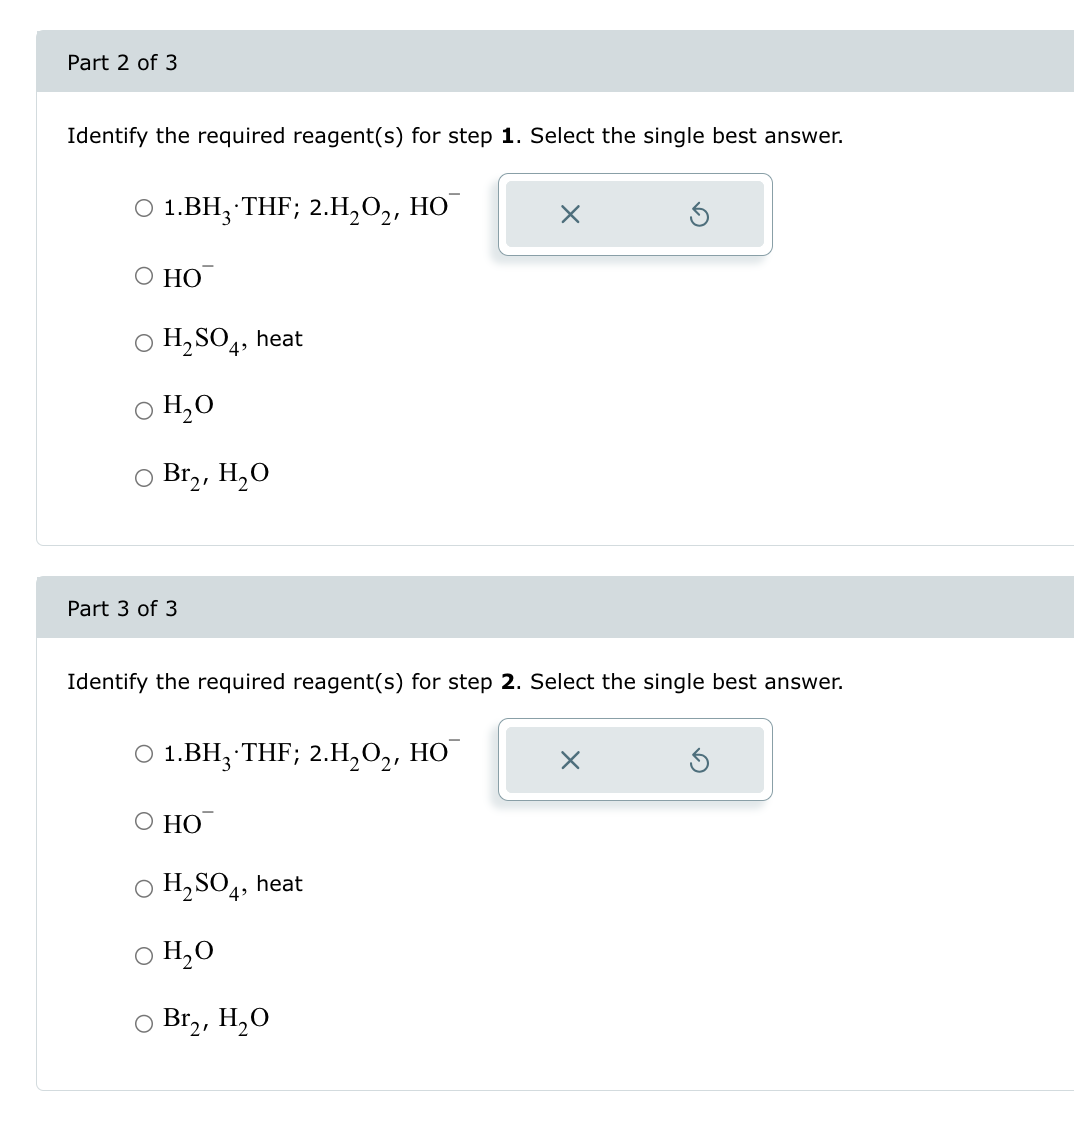Click the X icon in Part 2 feedback box
Screen dimensions: 1074x1134
(x=569, y=214)
